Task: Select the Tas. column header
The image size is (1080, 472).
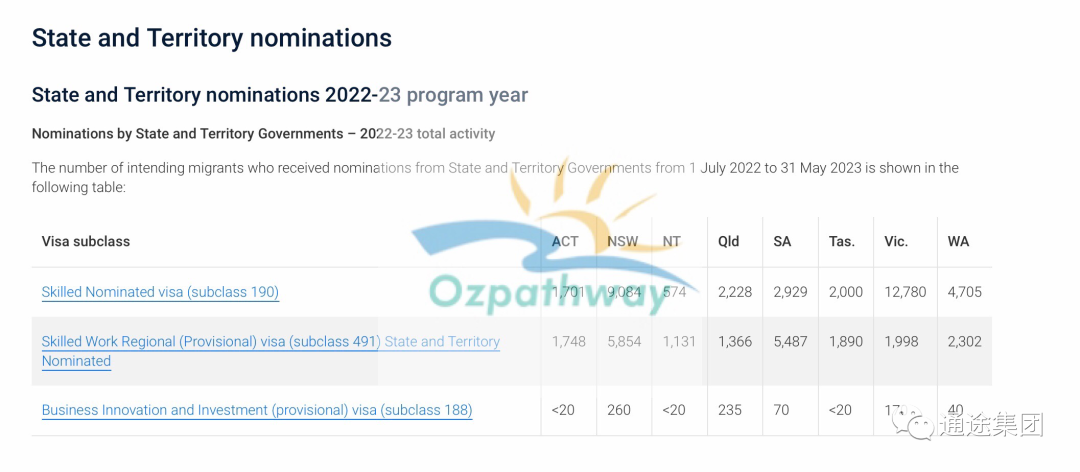Action: click(842, 241)
